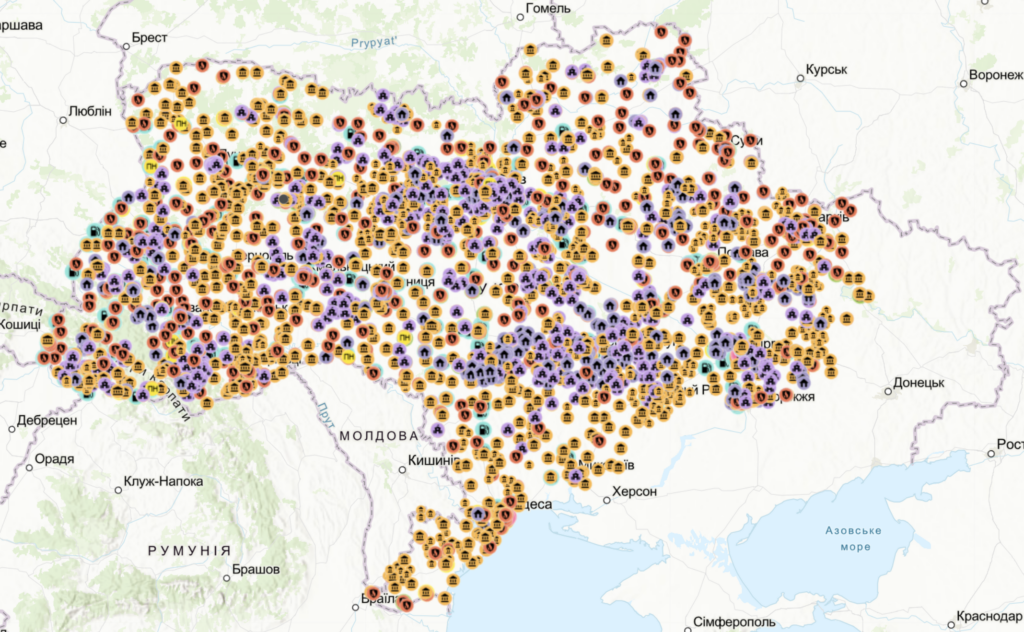The width and height of the screenshot is (1024, 632).
Task: Click the gray circle marker in western Ukraine
Action: pos(284,199)
